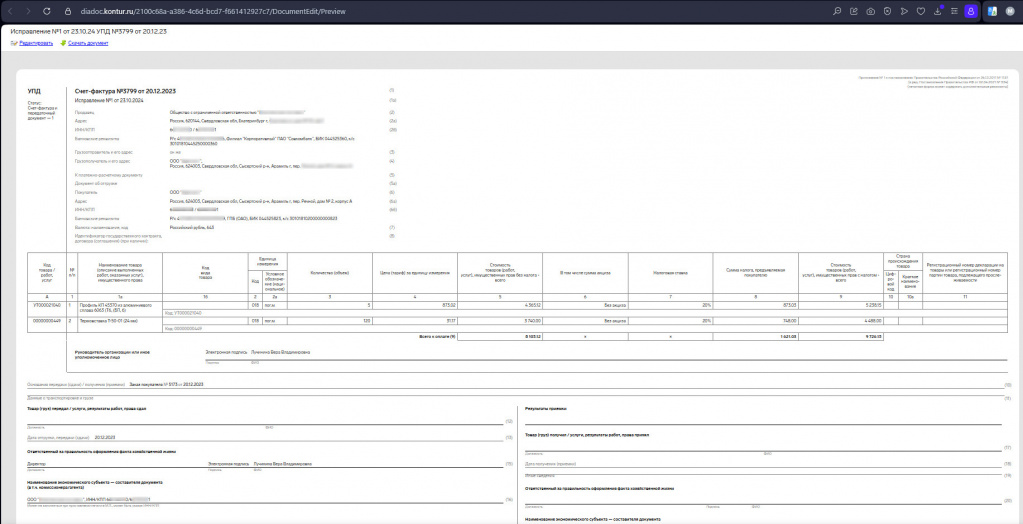Go back with the browser back arrow
This screenshot has width=1023, height=524.
pos(10,11)
